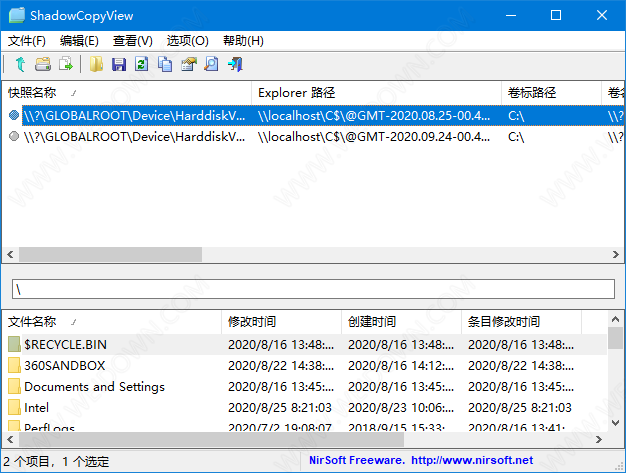The image size is (626, 473).
Task: Click the open in Explorer drive-folder icon
Action: pyautogui.click(x=43, y=64)
